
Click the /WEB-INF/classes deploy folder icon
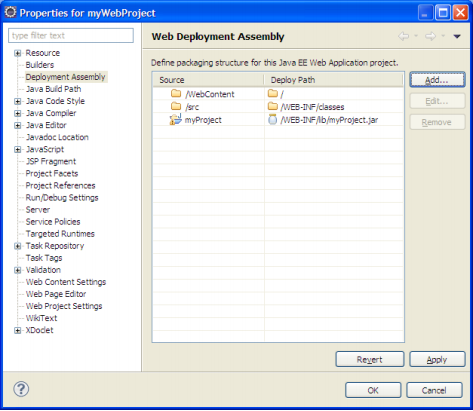[x=273, y=106]
